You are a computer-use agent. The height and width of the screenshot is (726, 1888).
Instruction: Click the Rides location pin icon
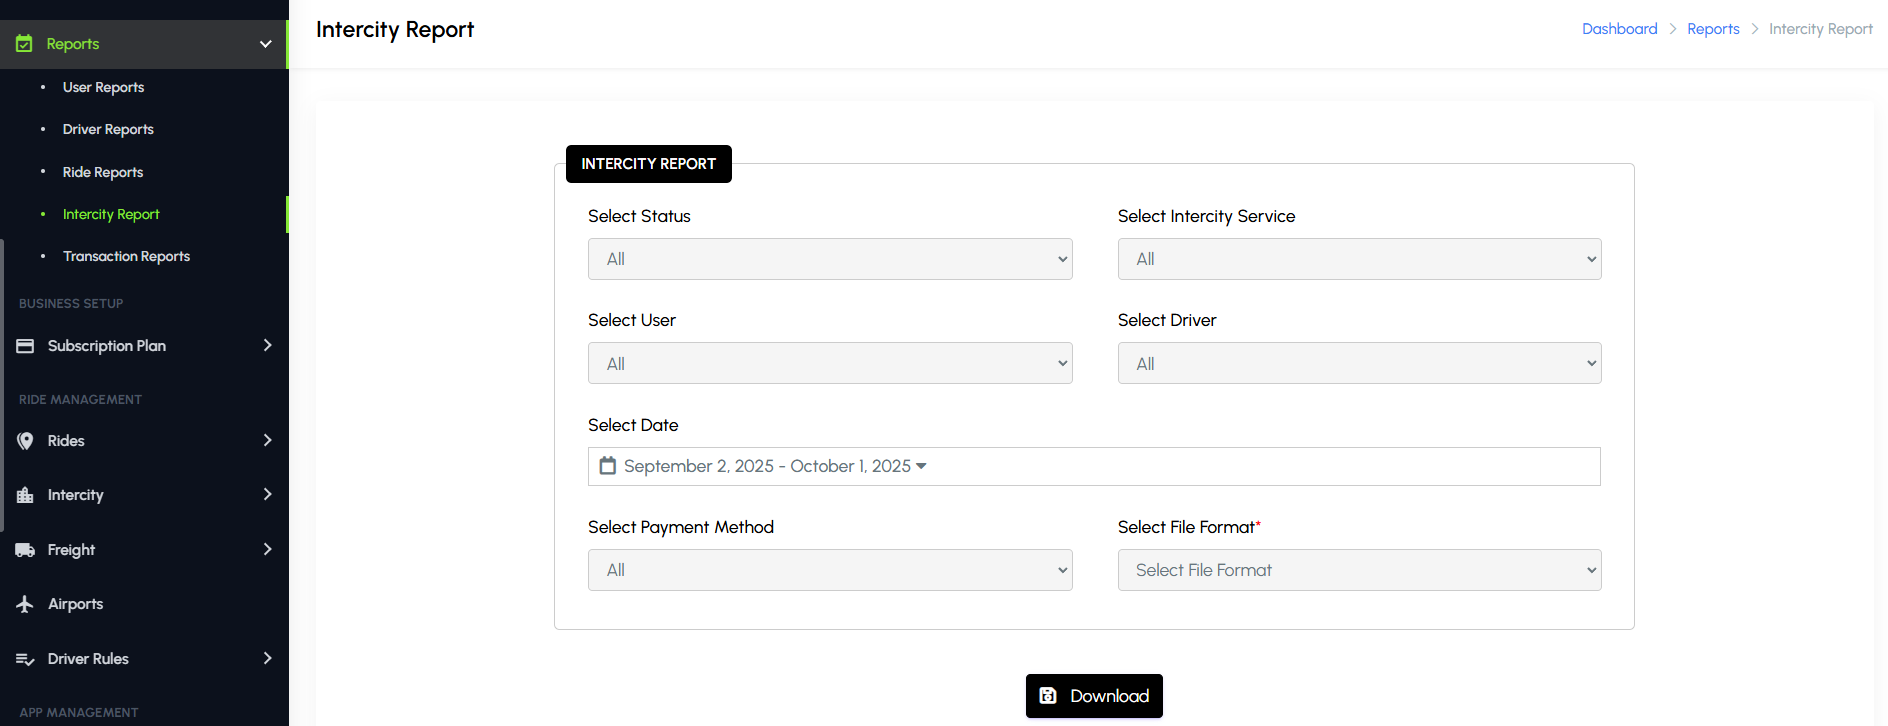[x=25, y=441]
